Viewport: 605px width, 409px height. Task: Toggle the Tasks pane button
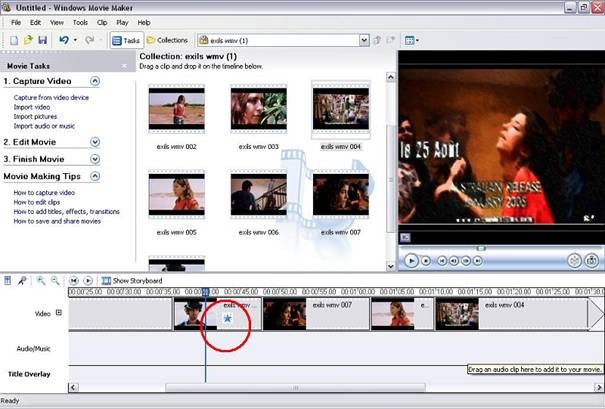coord(126,40)
